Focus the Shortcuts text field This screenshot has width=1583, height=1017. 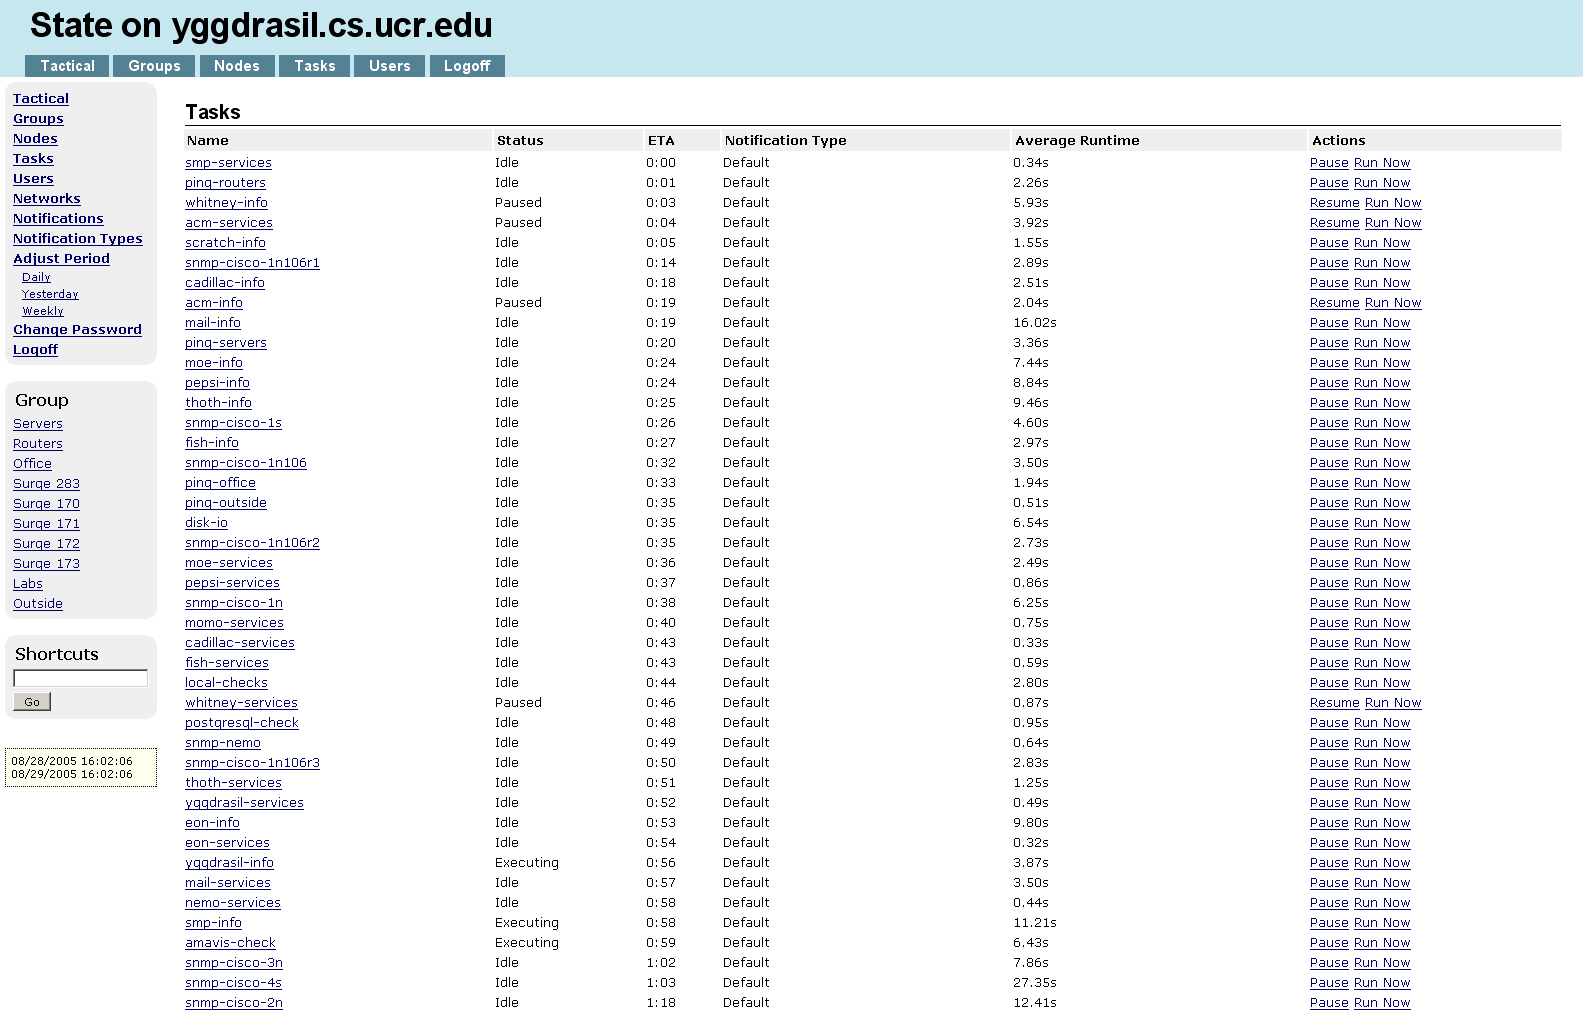[x=80, y=678]
